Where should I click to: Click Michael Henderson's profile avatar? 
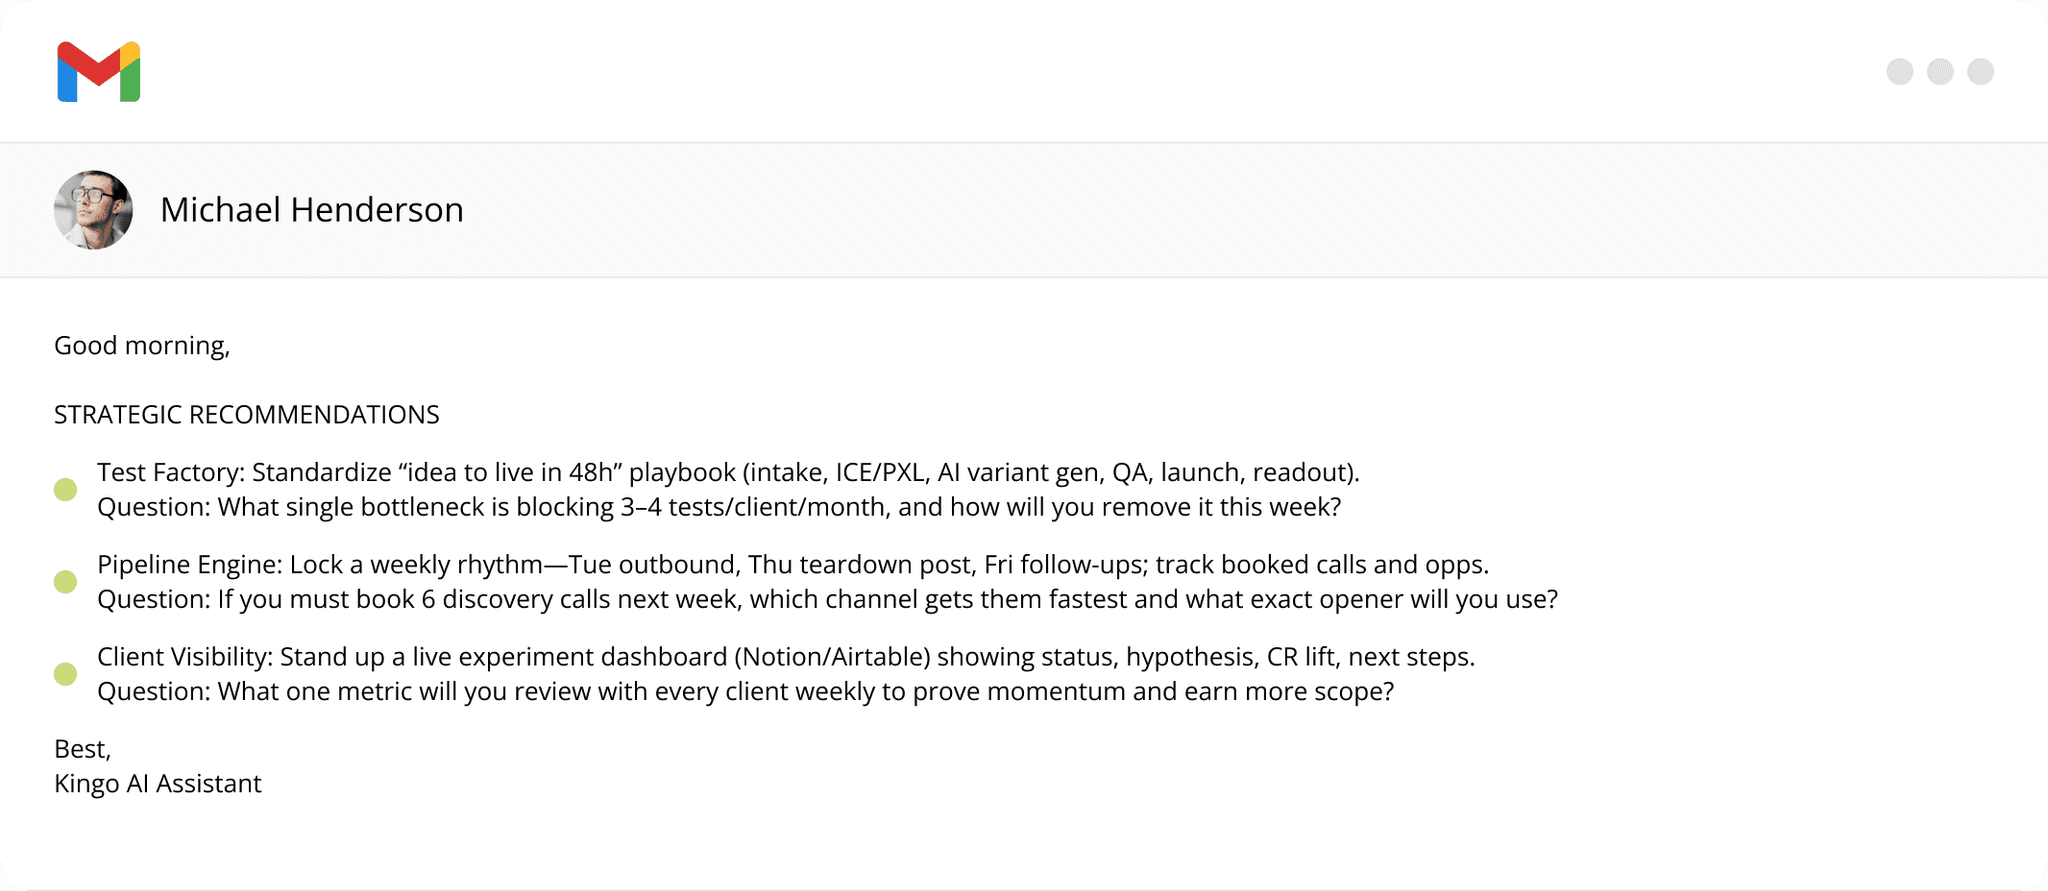click(93, 209)
